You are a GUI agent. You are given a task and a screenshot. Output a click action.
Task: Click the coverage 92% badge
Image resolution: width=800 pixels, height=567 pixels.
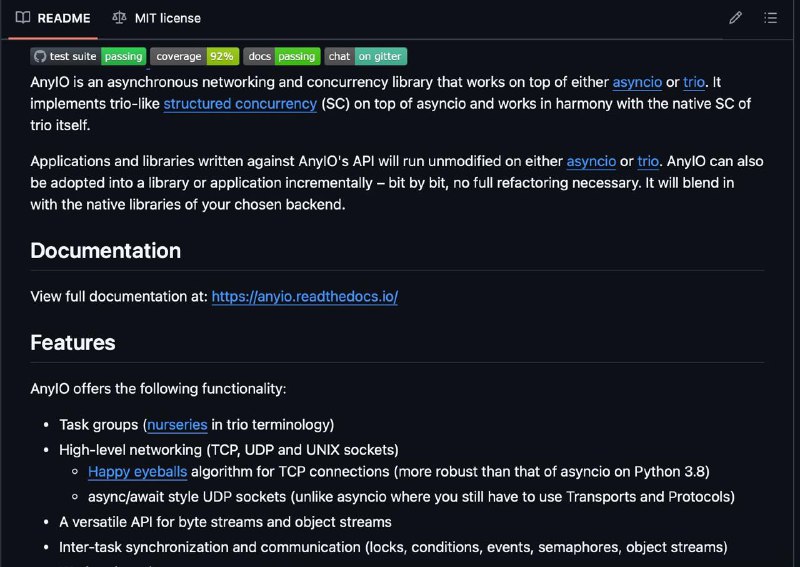tap(194, 56)
